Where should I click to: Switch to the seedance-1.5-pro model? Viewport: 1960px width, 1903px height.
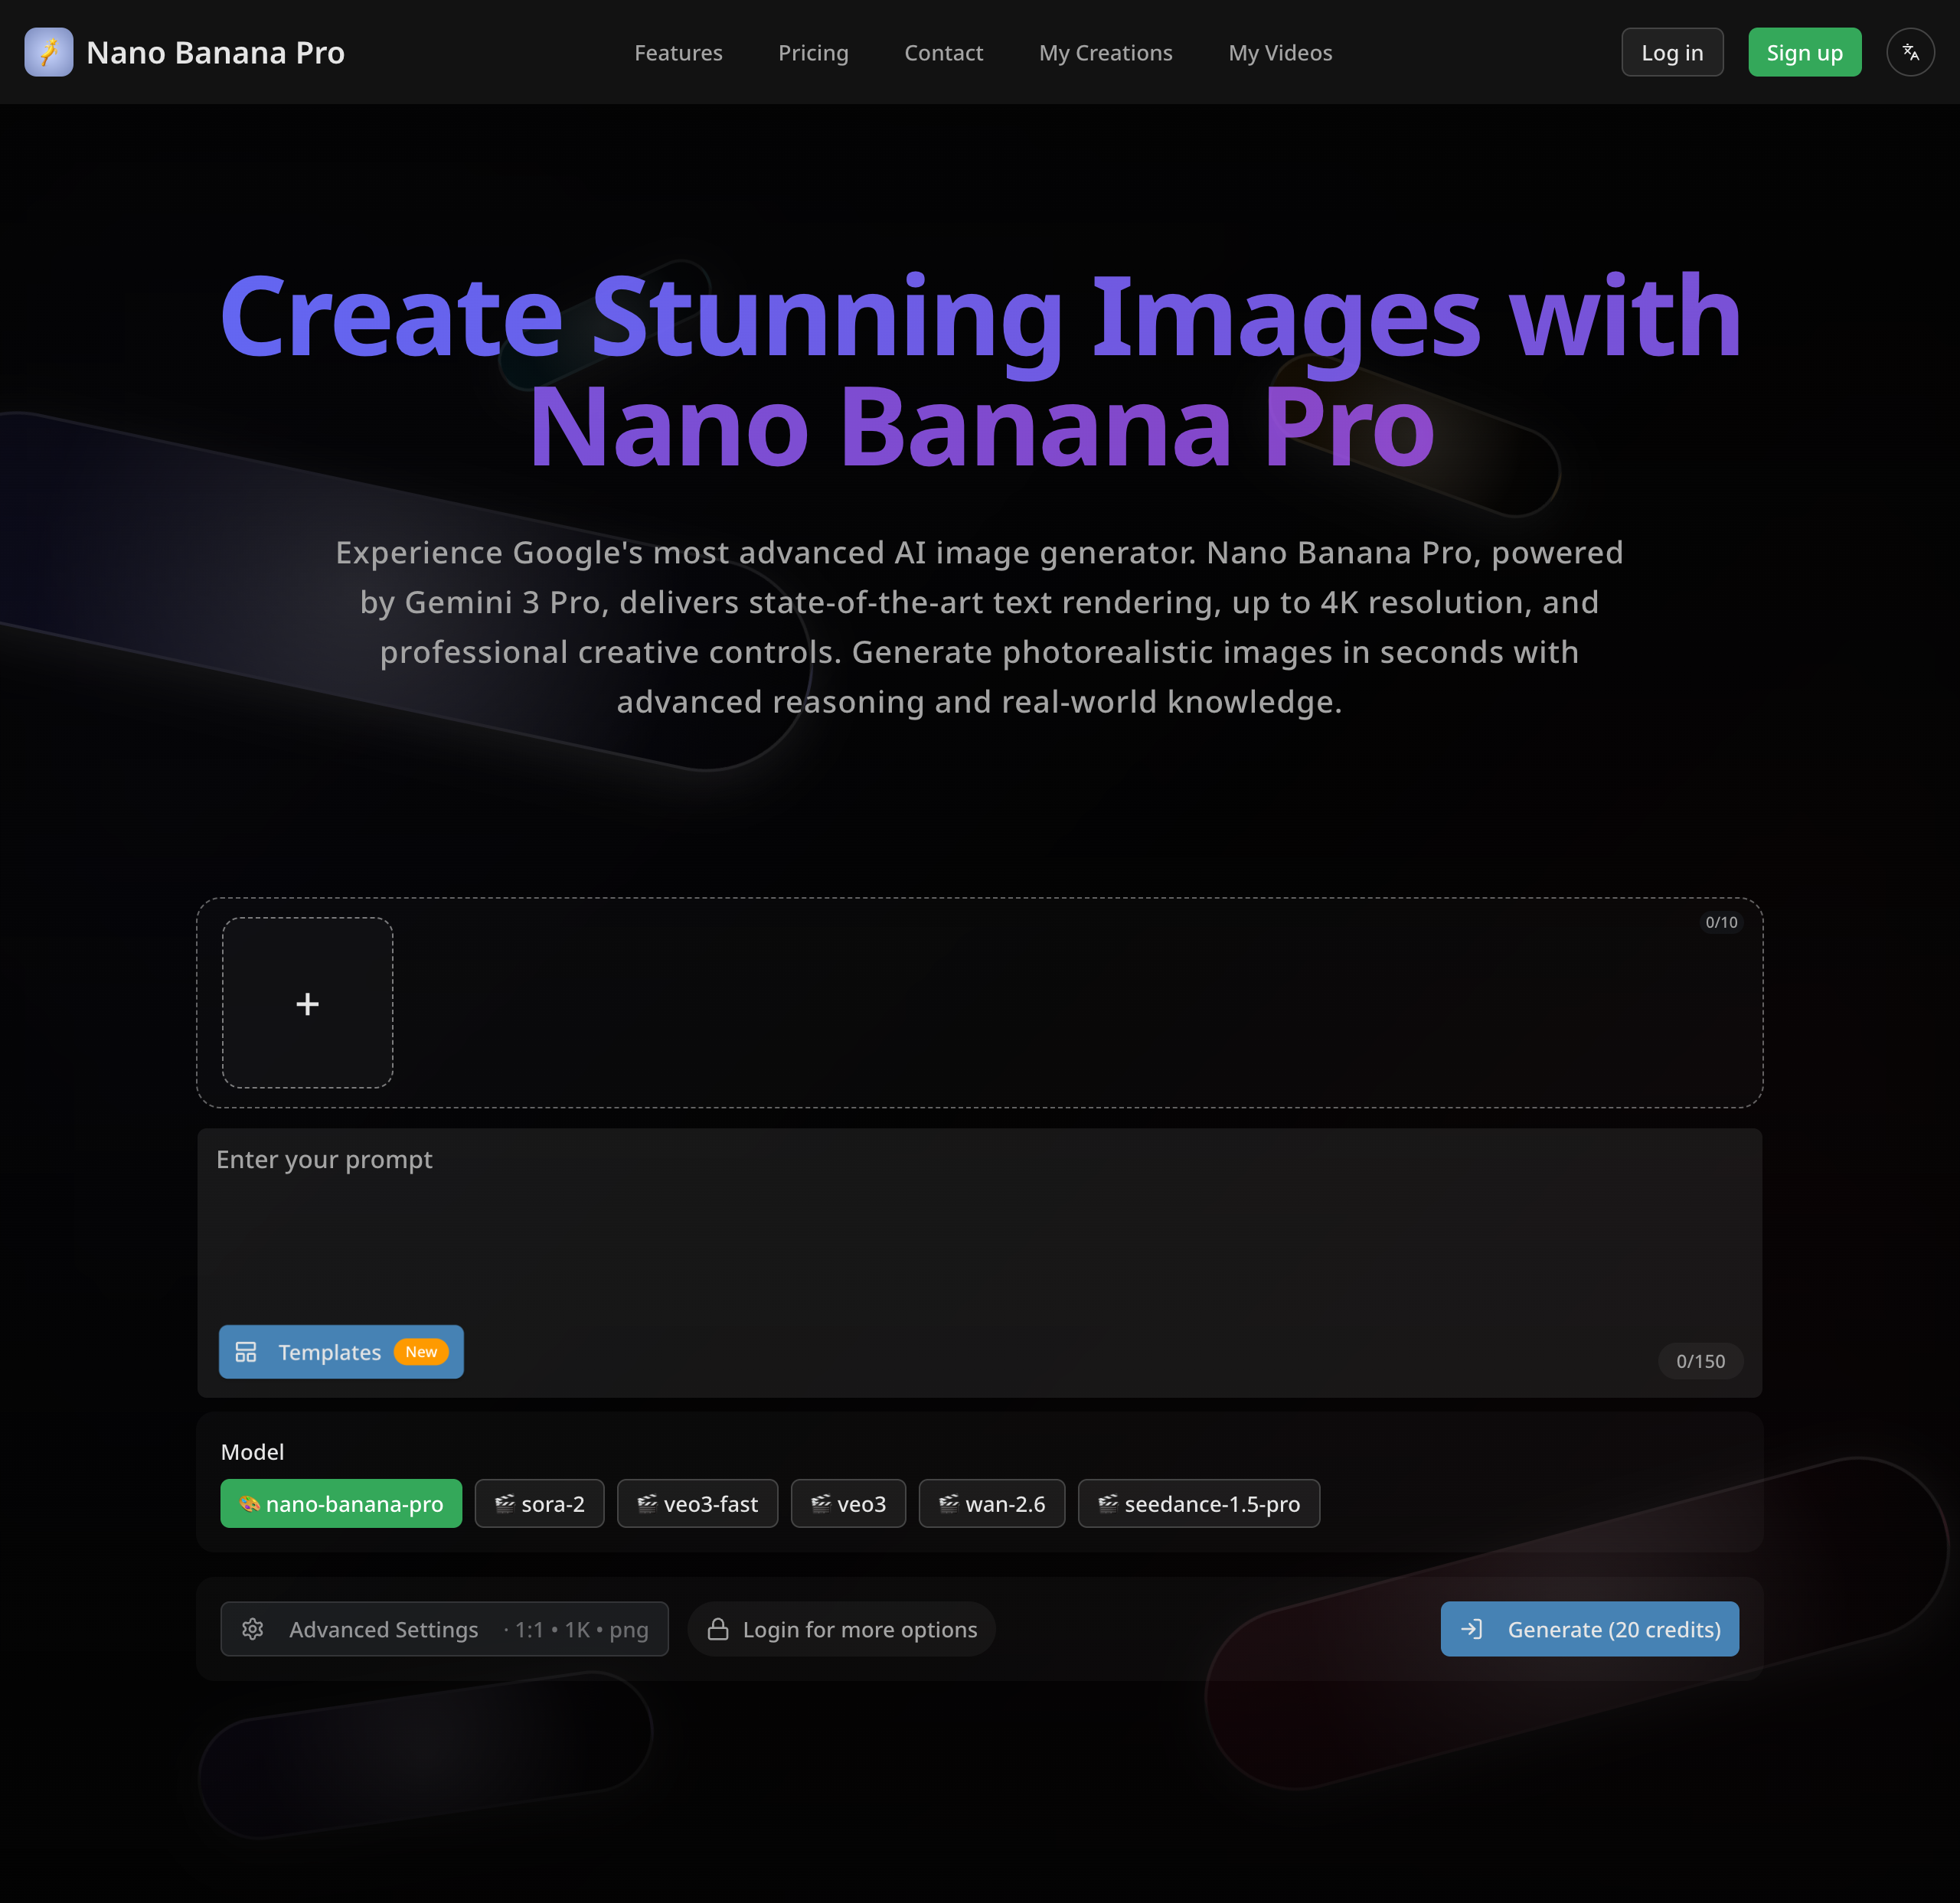[x=1198, y=1503]
